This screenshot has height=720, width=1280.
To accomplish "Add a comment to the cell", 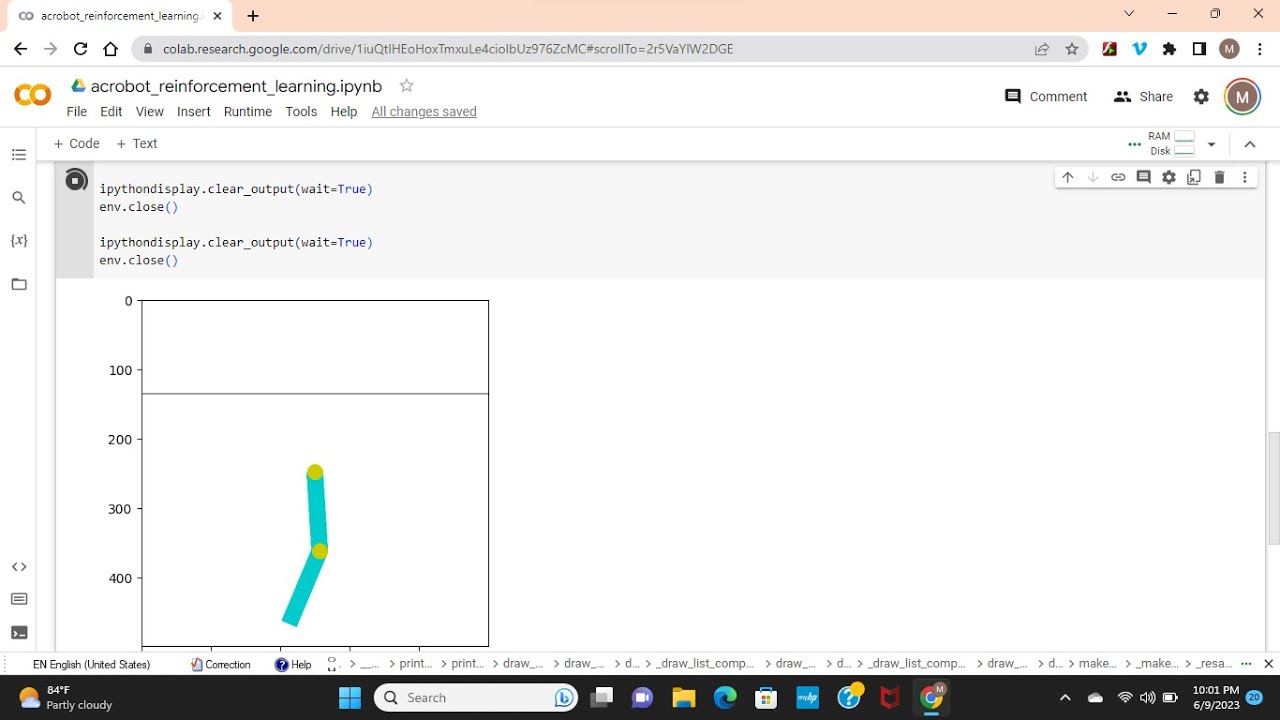I will [1144, 177].
